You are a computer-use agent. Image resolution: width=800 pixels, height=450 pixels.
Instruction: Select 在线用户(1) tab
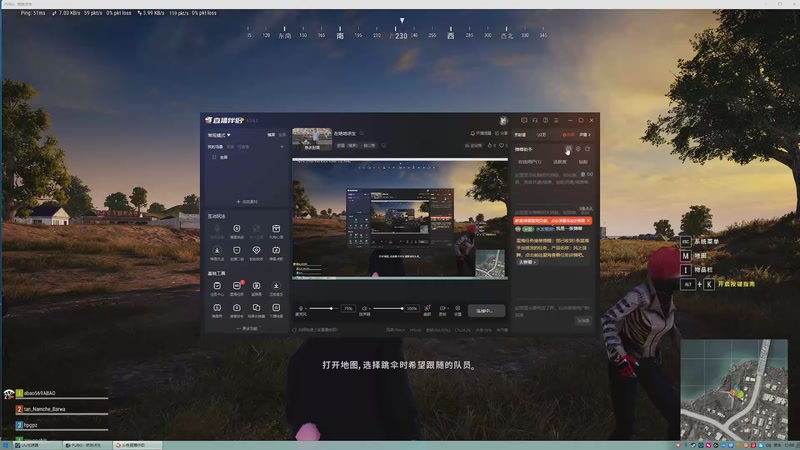pyautogui.click(x=530, y=162)
